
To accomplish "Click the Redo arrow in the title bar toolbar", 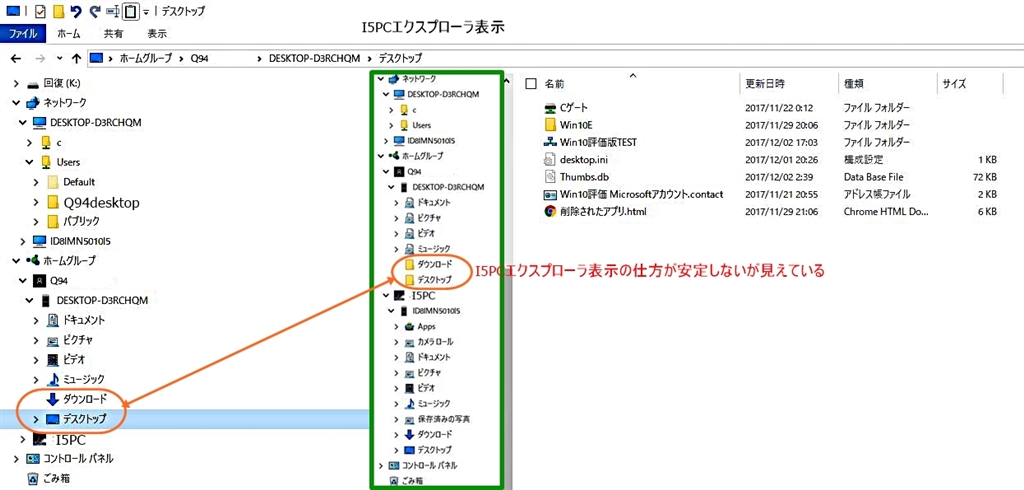I will point(95,10).
